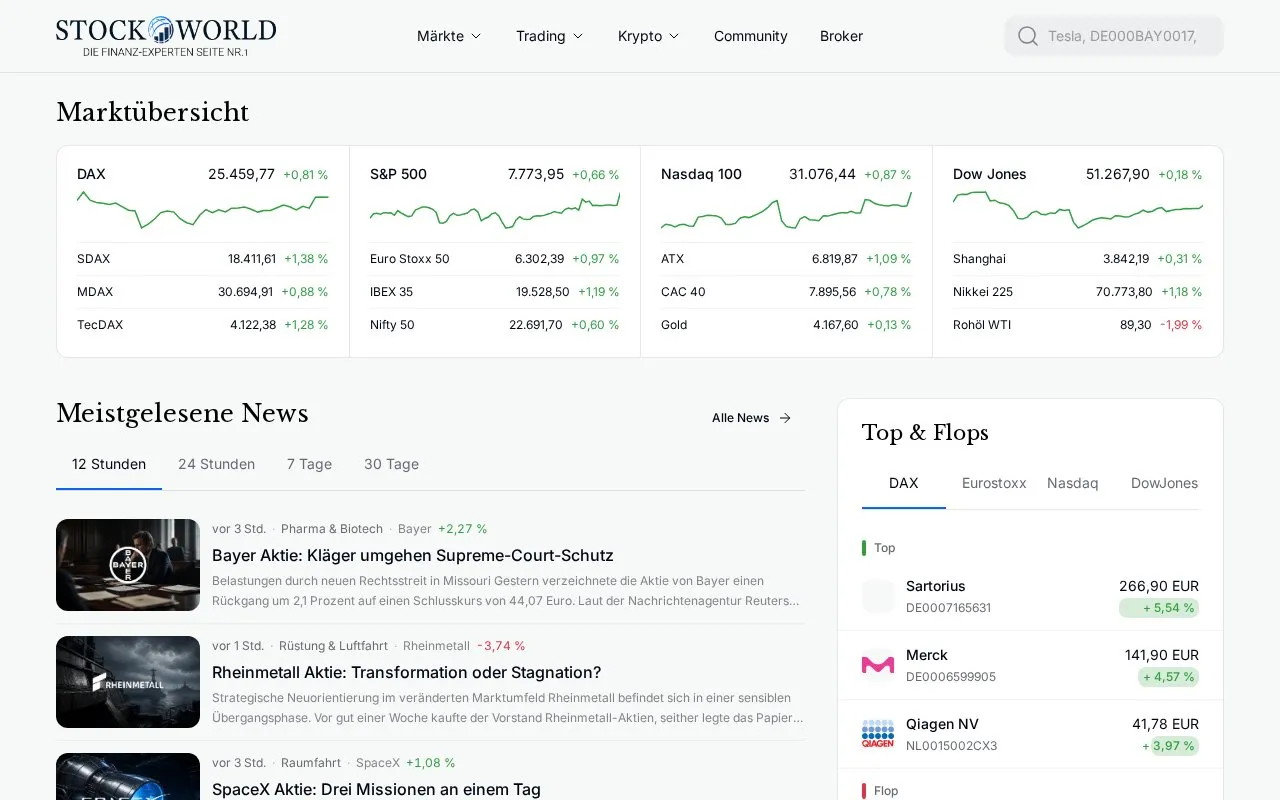1280x800 pixels.
Task: Open the Broker menu item
Action: coord(841,36)
